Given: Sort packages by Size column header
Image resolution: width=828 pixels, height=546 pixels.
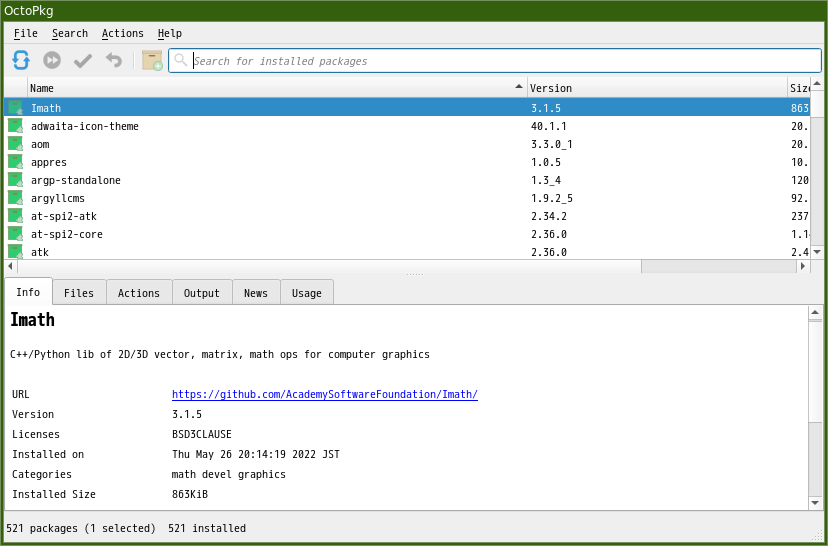Looking at the screenshot, I should pyautogui.click(x=798, y=88).
